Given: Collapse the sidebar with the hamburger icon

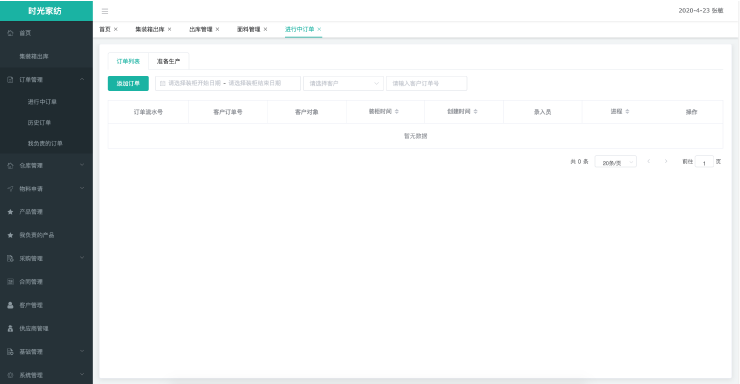Looking at the screenshot, I should click(105, 11).
